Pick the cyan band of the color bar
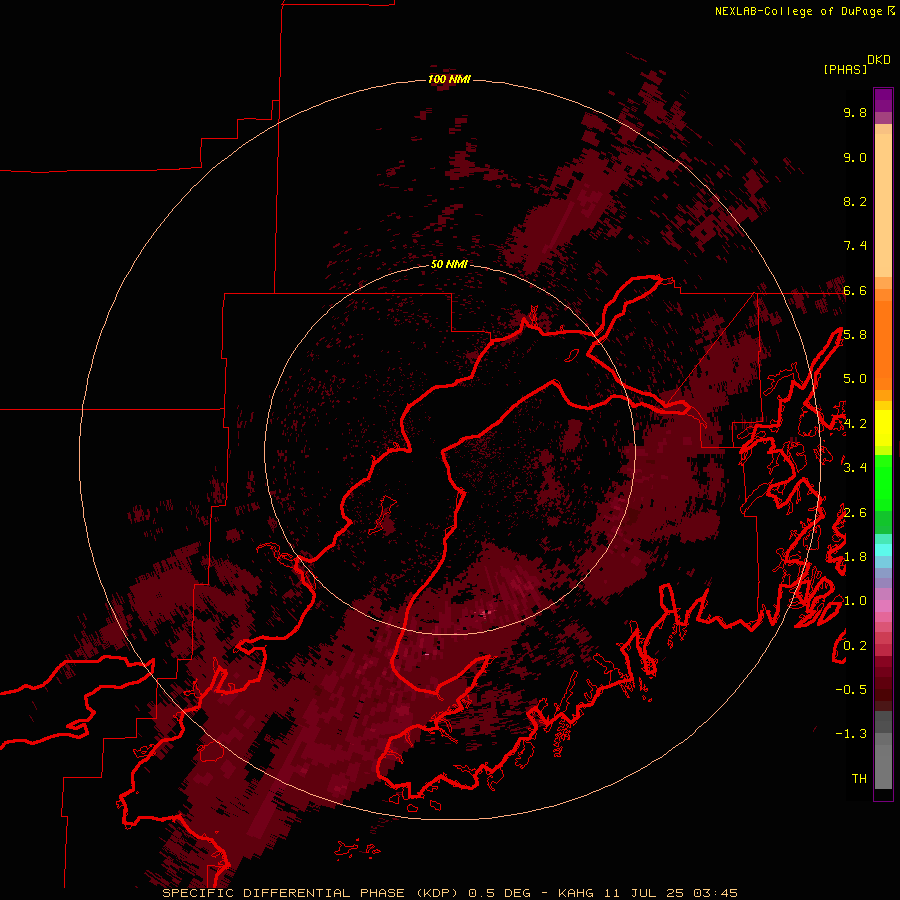 tap(883, 549)
